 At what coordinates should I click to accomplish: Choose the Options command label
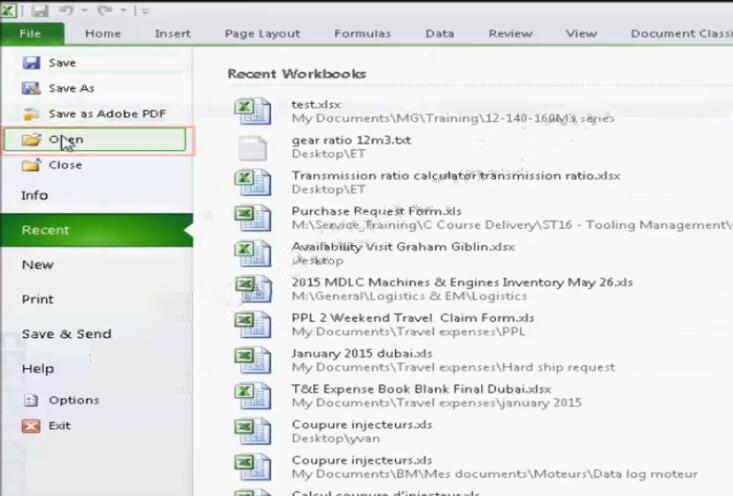click(74, 400)
